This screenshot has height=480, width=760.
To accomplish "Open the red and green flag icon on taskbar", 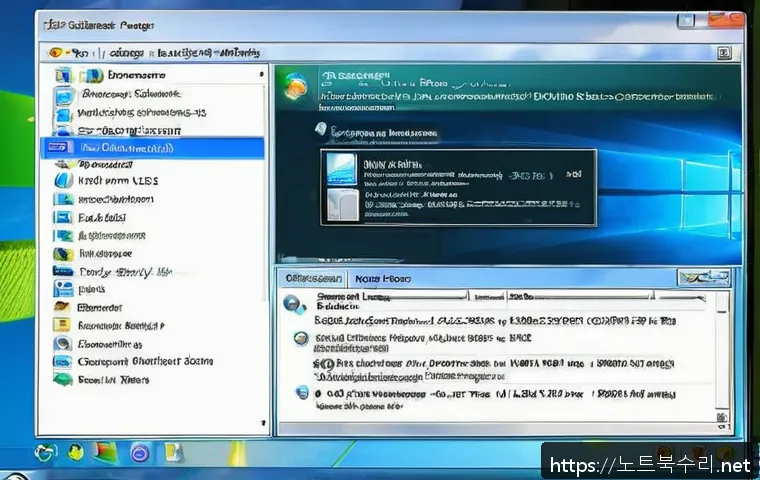I will (105, 452).
